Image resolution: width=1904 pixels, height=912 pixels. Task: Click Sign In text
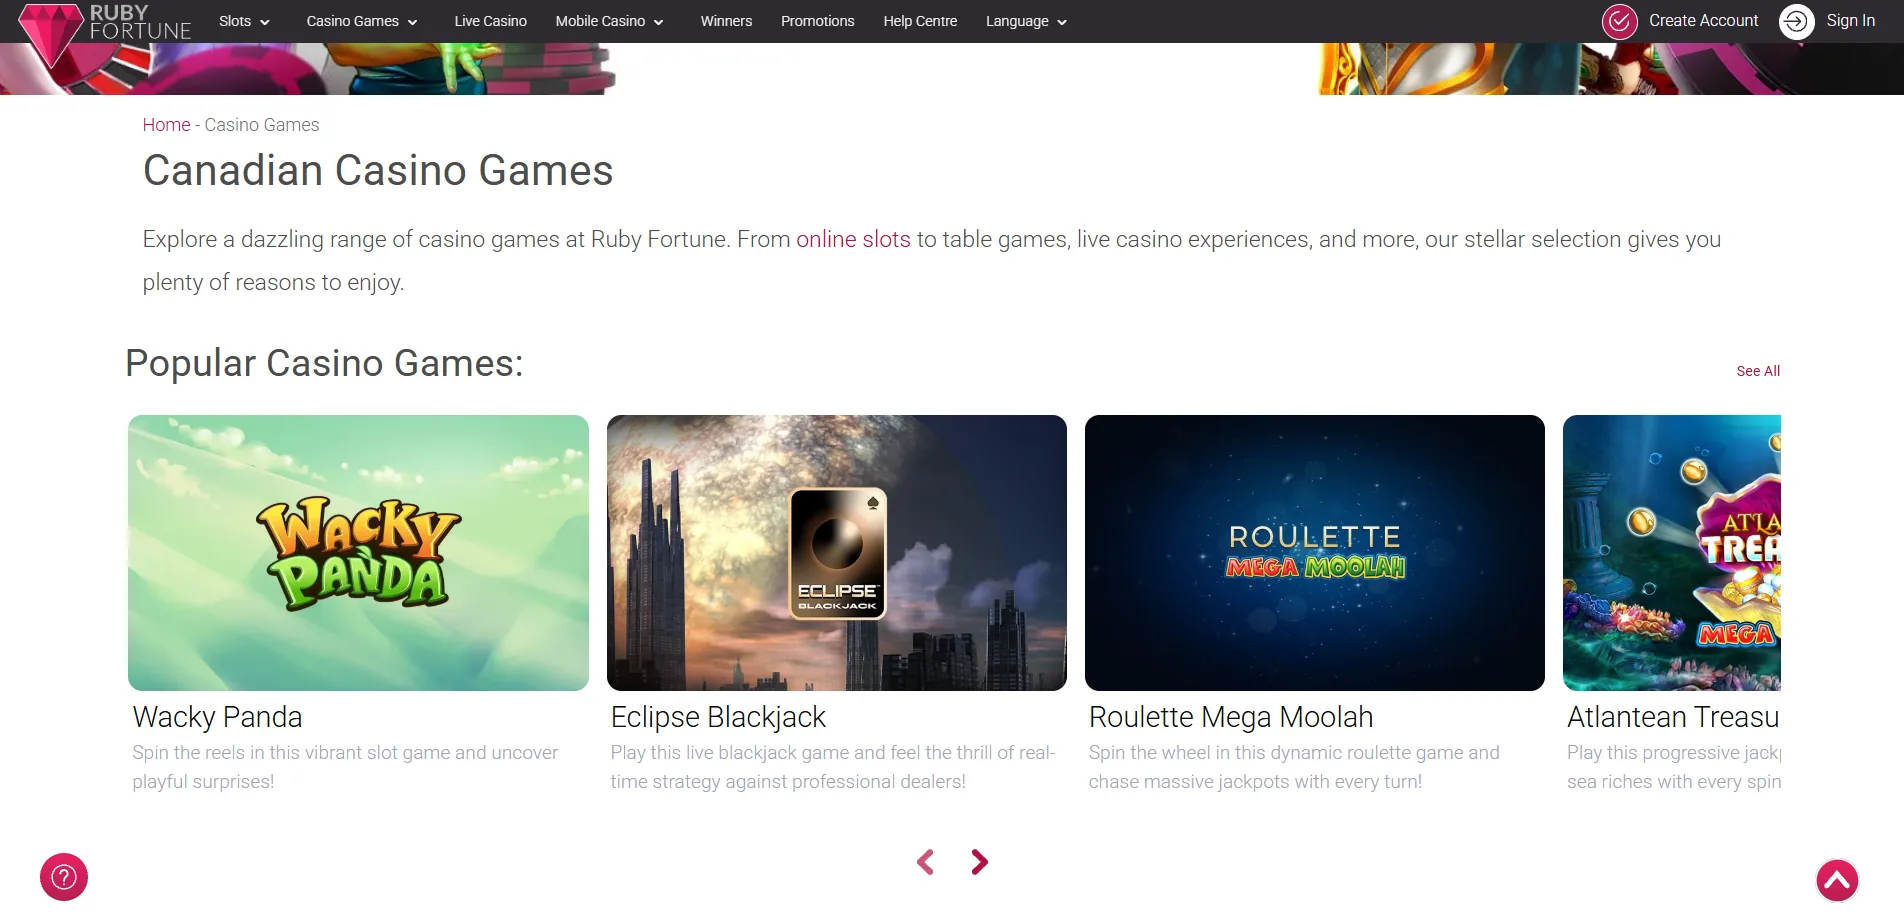click(1850, 21)
